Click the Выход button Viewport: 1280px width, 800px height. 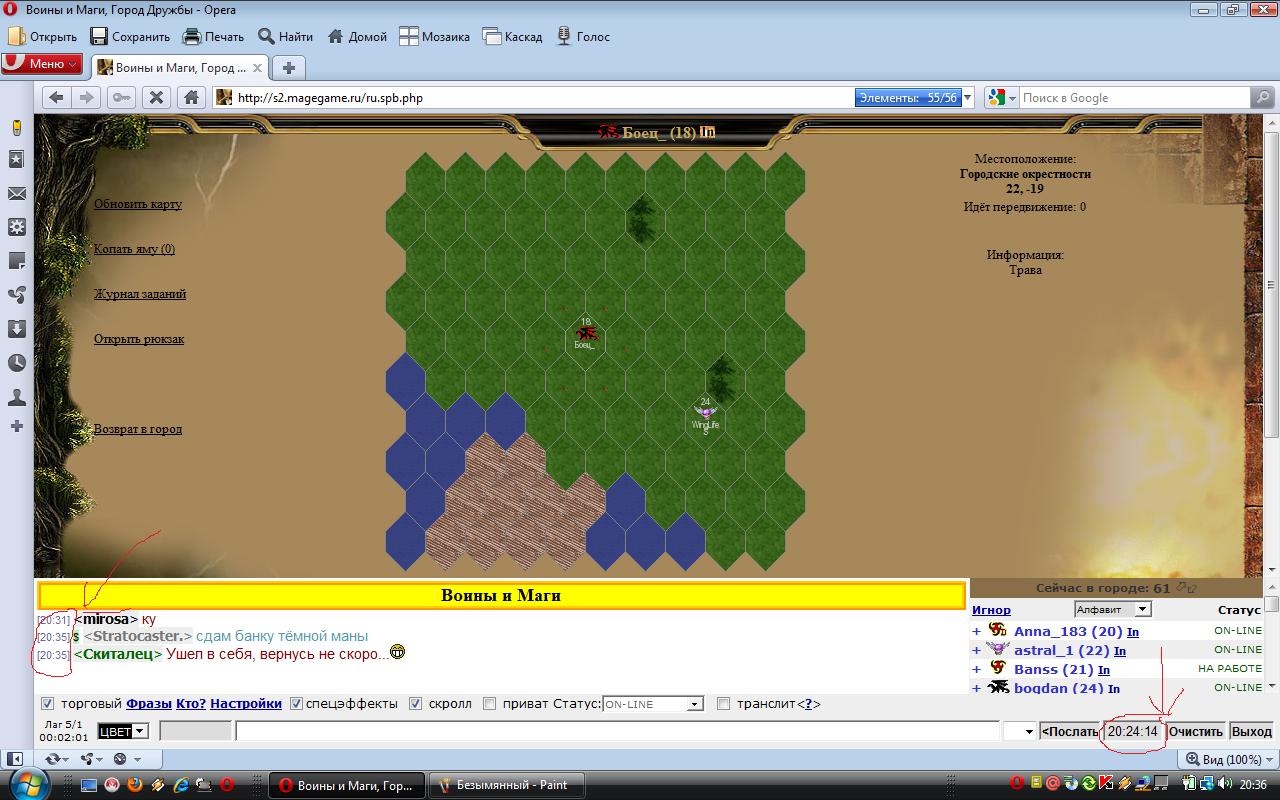(x=1251, y=731)
